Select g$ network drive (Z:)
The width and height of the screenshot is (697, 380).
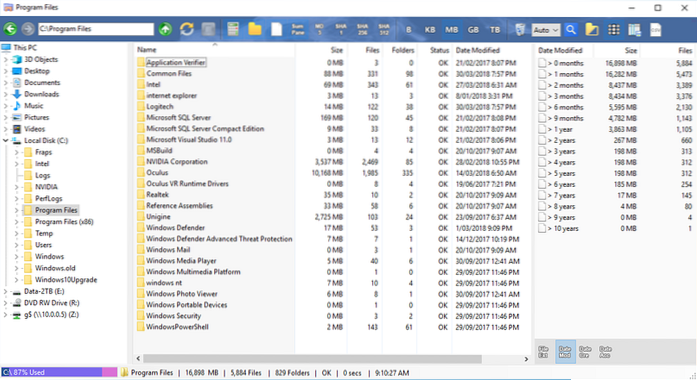pyautogui.click(x=51, y=314)
